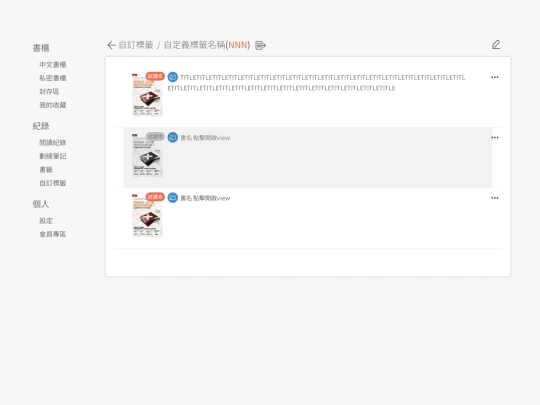The image size is (540, 405).
Task: Click the blue badge icon on the second book
Action: click(x=173, y=137)
